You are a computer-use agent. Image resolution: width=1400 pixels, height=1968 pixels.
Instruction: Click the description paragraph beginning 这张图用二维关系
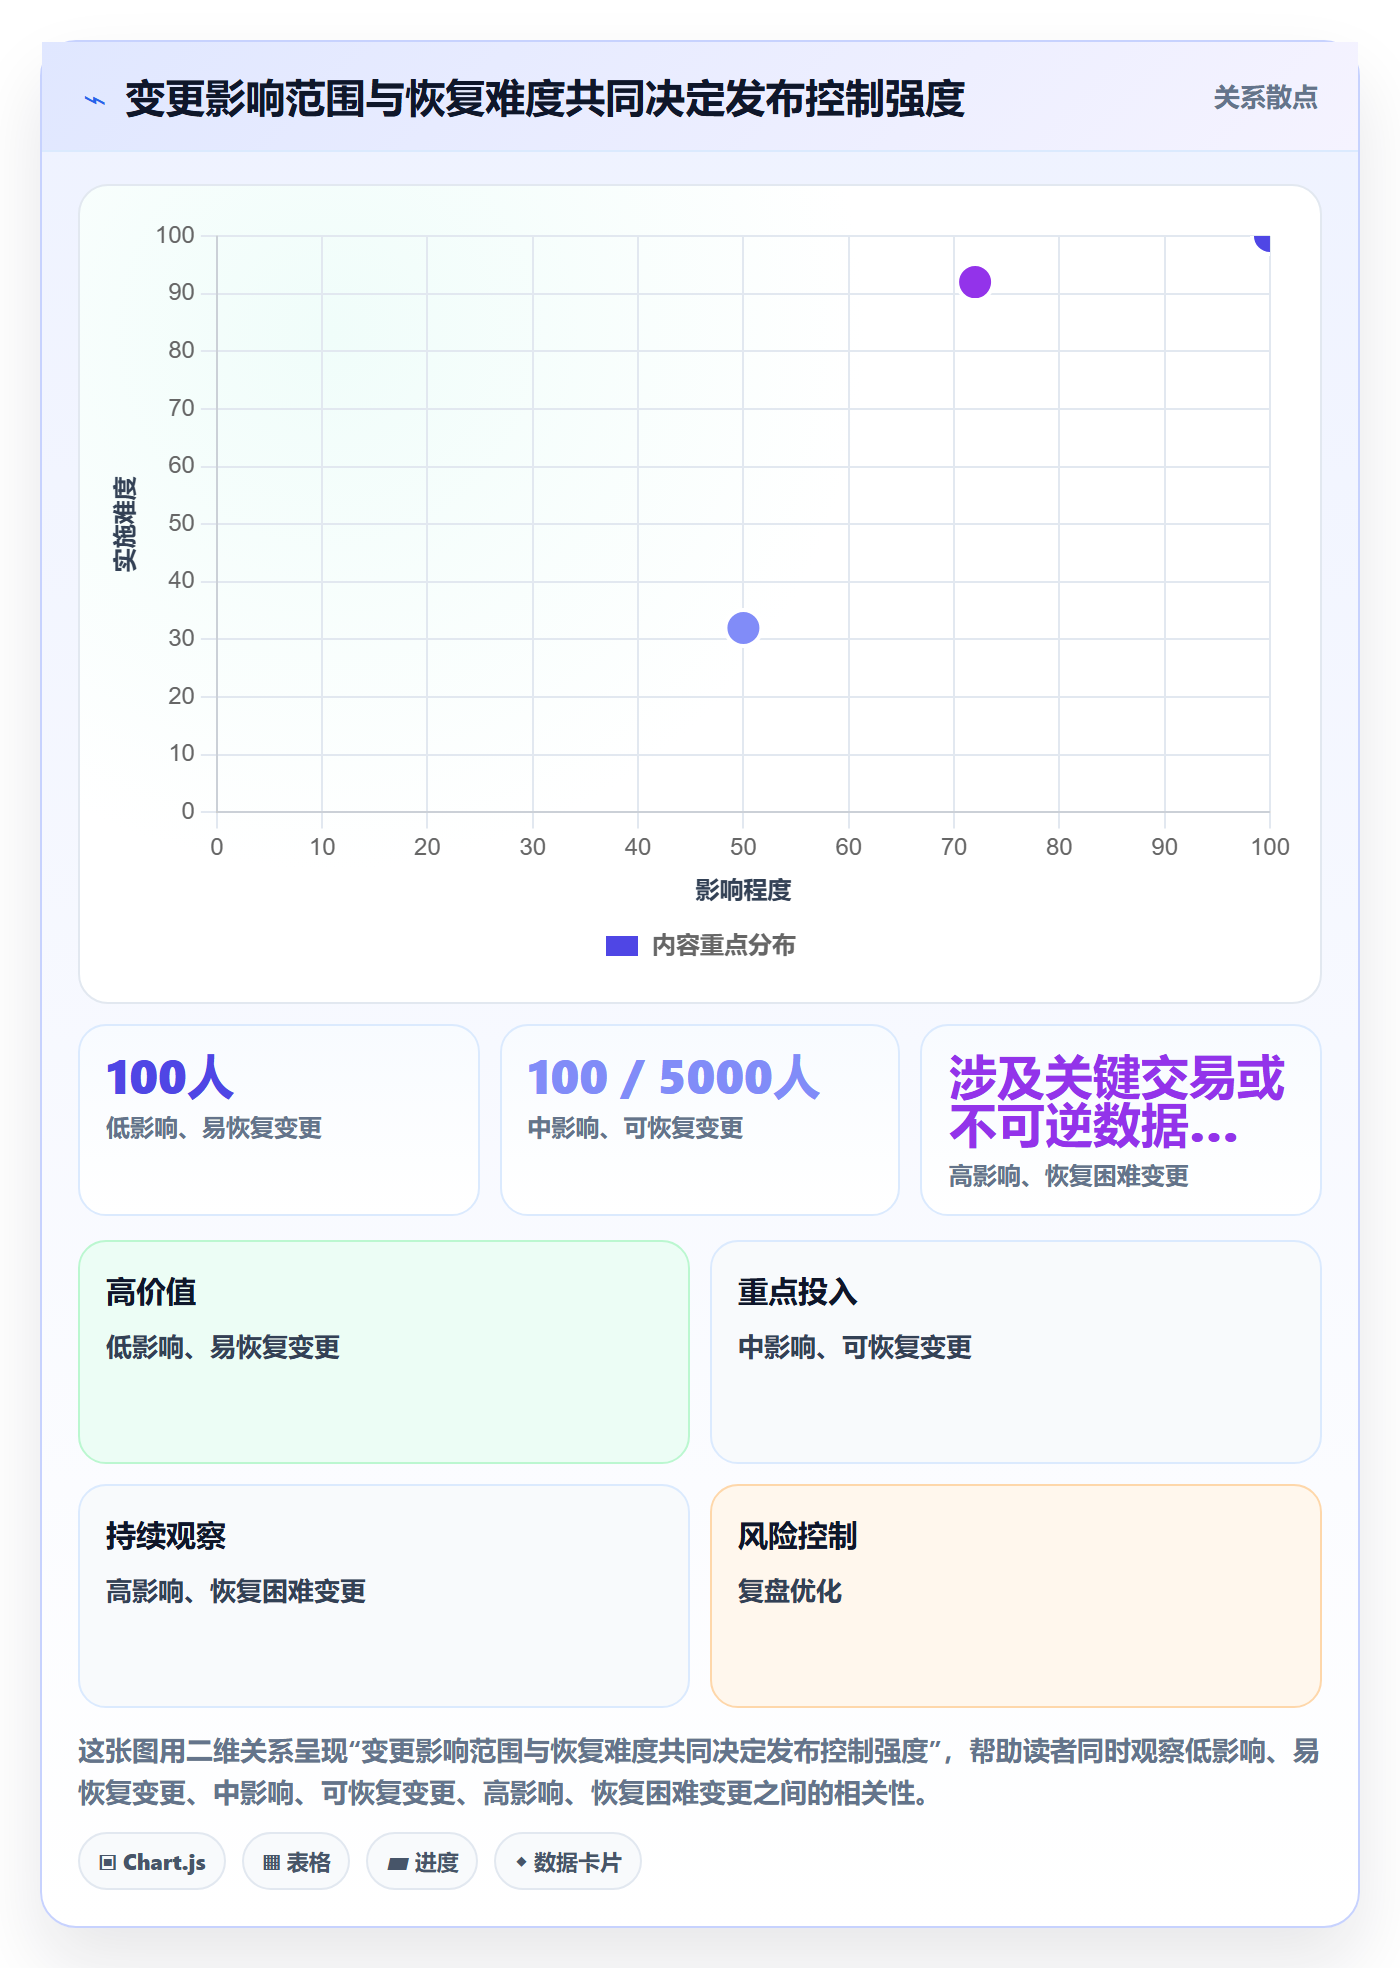click(699, 1772)
